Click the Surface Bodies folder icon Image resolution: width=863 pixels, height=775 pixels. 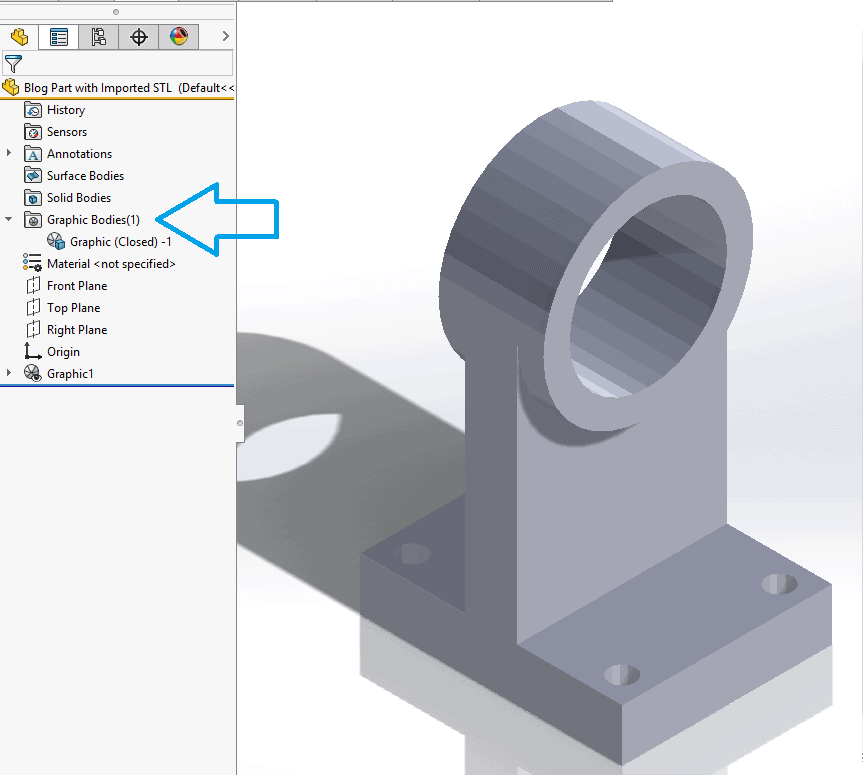(32, 176)
